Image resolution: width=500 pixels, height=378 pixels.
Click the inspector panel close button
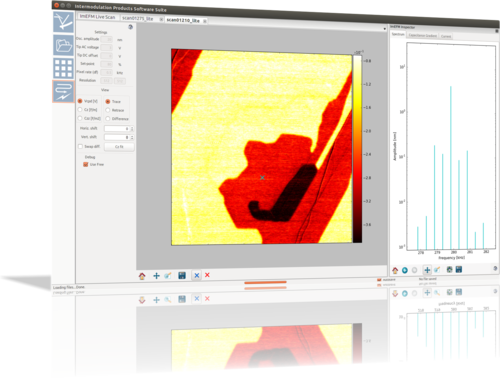pyautogui.click(x=496, y=31)
